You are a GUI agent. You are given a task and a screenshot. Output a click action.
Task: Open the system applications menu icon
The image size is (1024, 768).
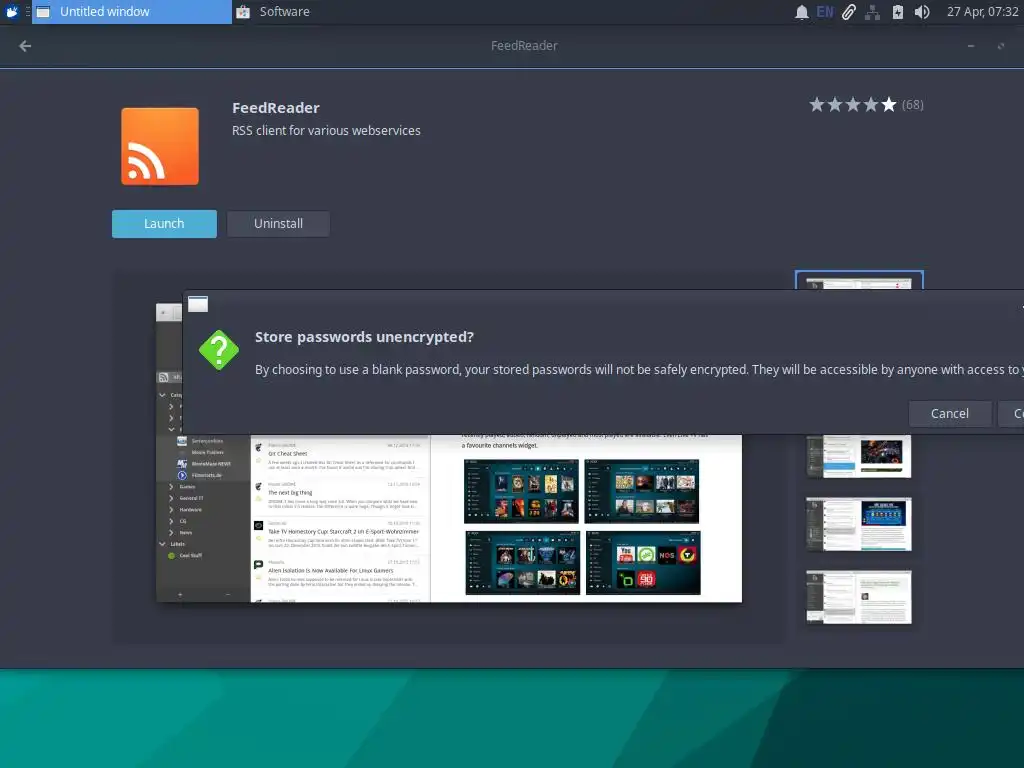[12, 12]
